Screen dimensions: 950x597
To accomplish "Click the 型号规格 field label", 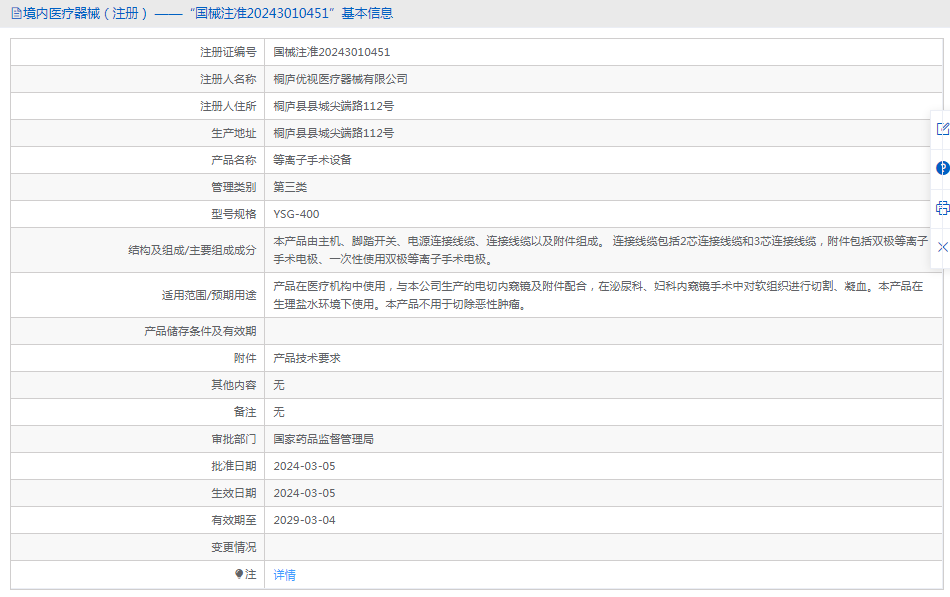I will [234, 214].
